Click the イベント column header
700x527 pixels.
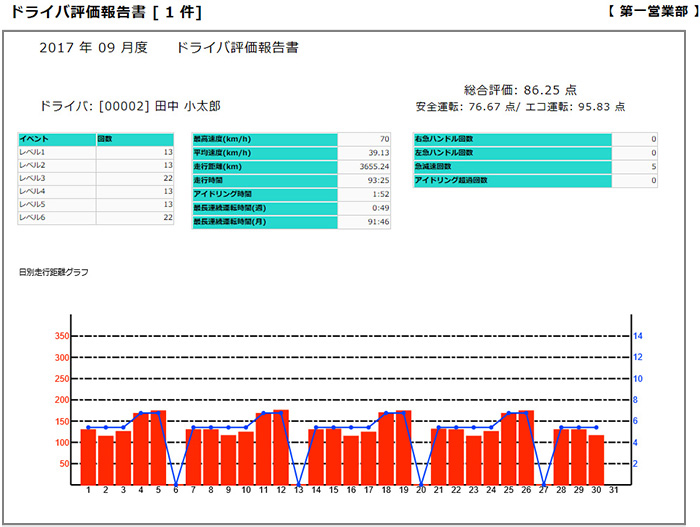[56, 139]
